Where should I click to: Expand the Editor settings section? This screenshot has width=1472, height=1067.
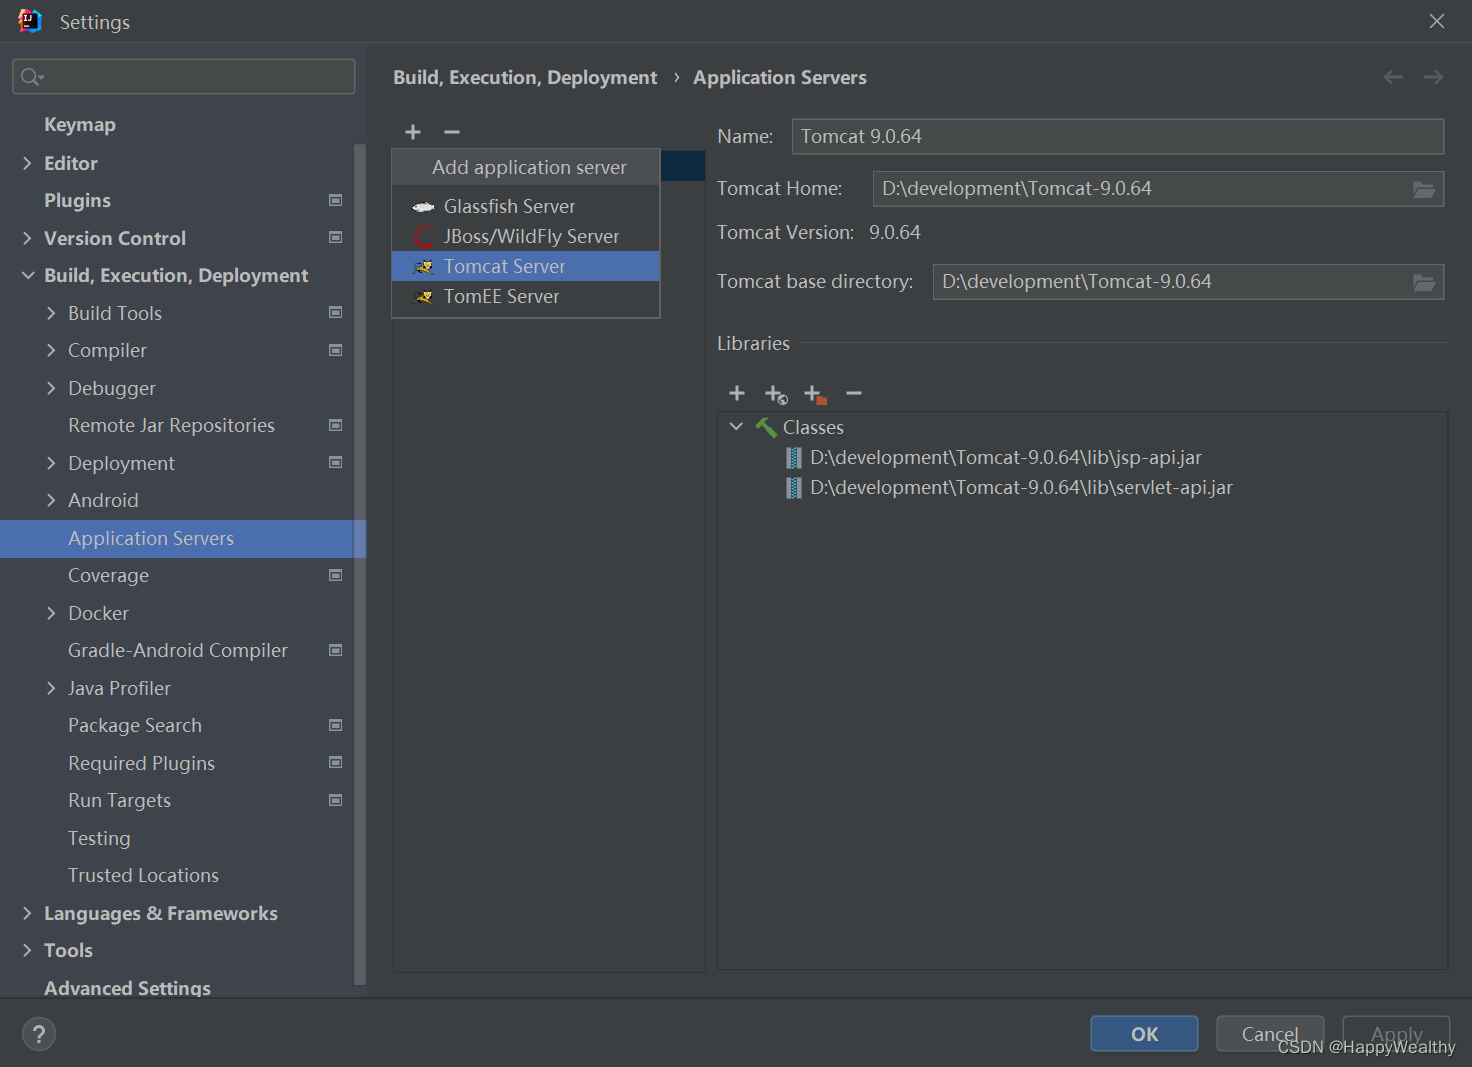tap(27, 163)
